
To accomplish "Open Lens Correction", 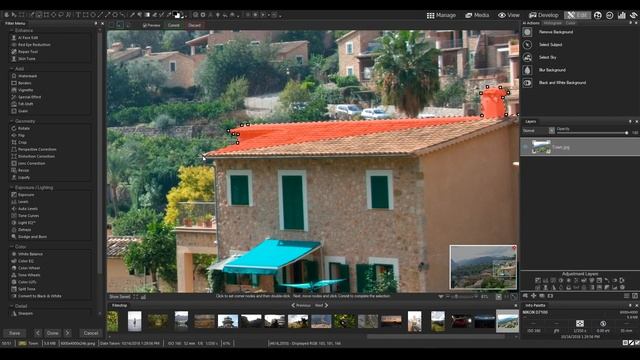I will pos(28,163).
